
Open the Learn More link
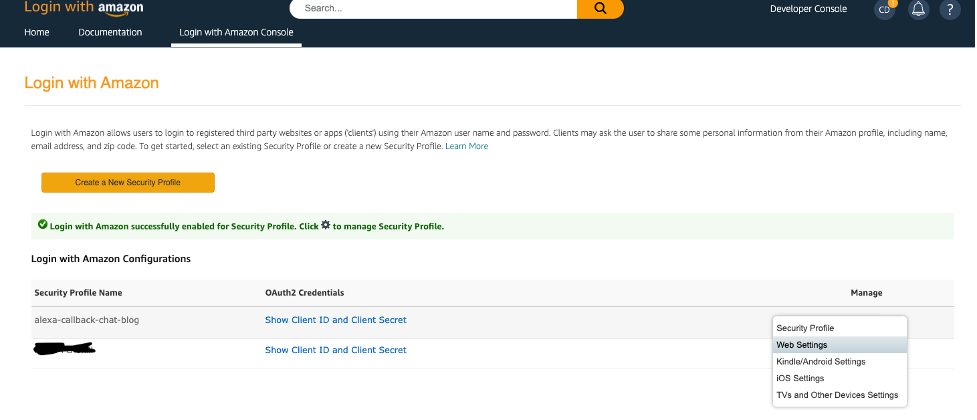pos(467,146)
